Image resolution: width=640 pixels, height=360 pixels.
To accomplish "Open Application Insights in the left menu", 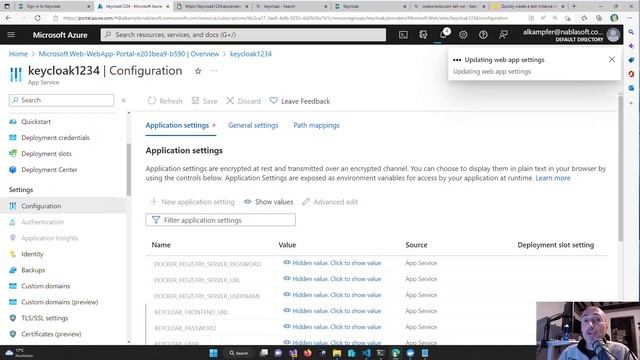I will click(49, 238).
